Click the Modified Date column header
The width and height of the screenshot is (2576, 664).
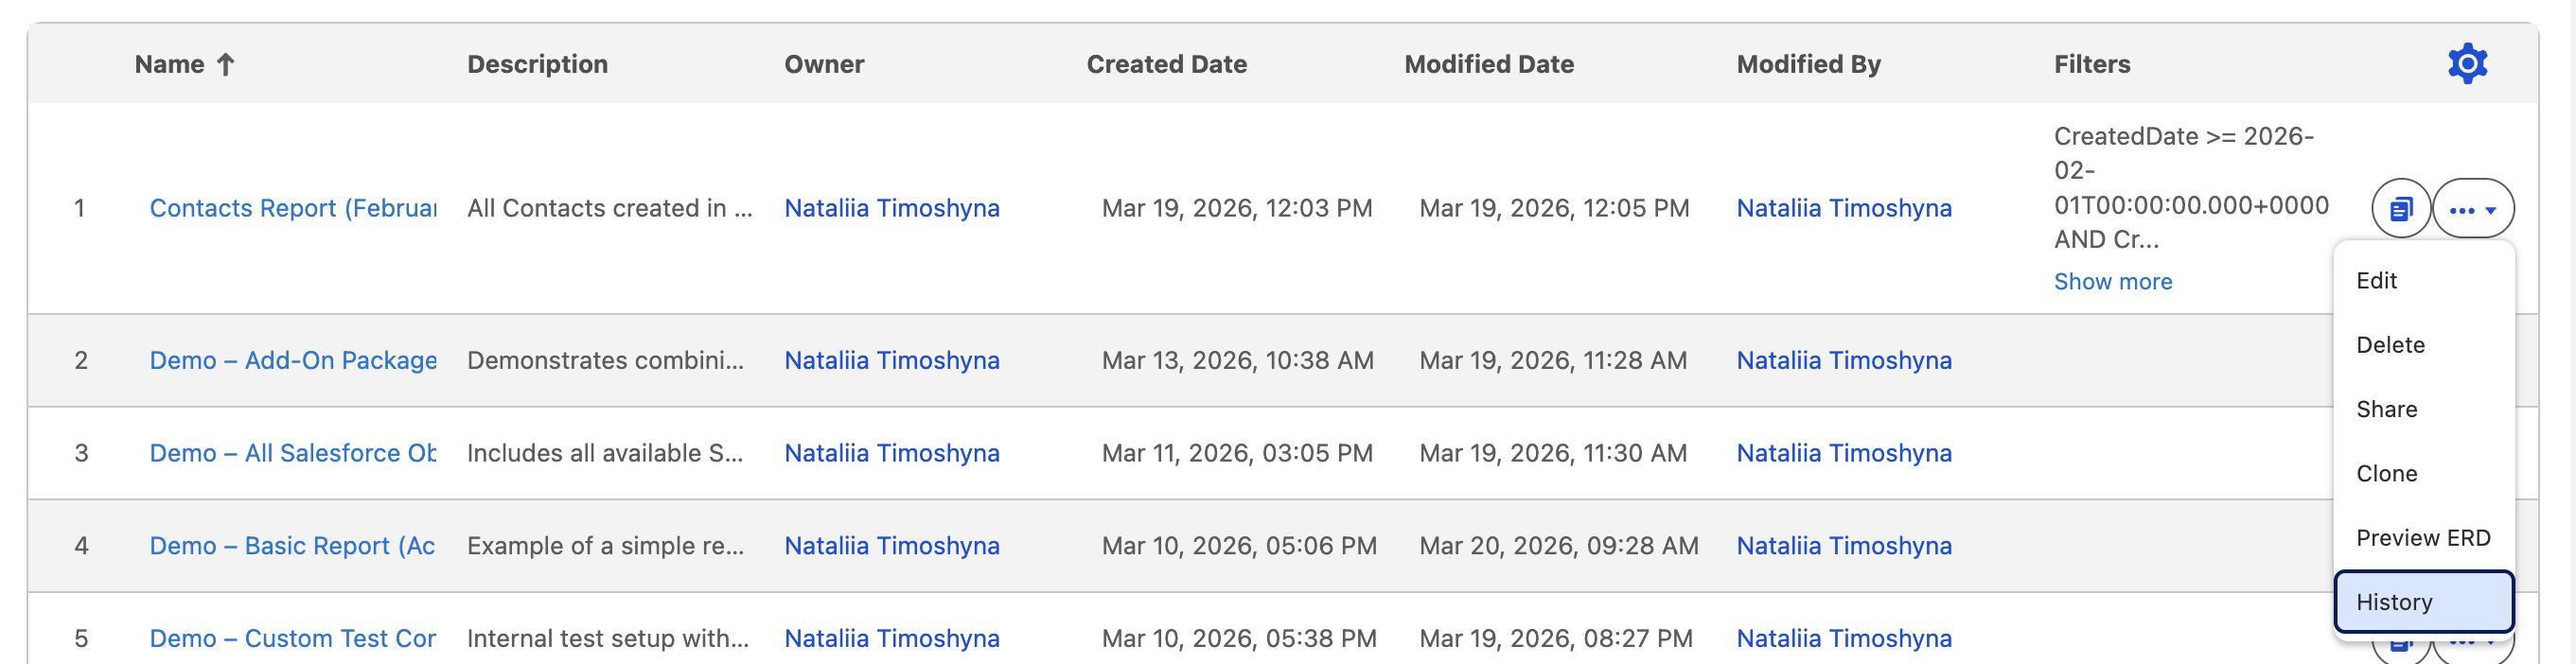tap(1488, 65)
